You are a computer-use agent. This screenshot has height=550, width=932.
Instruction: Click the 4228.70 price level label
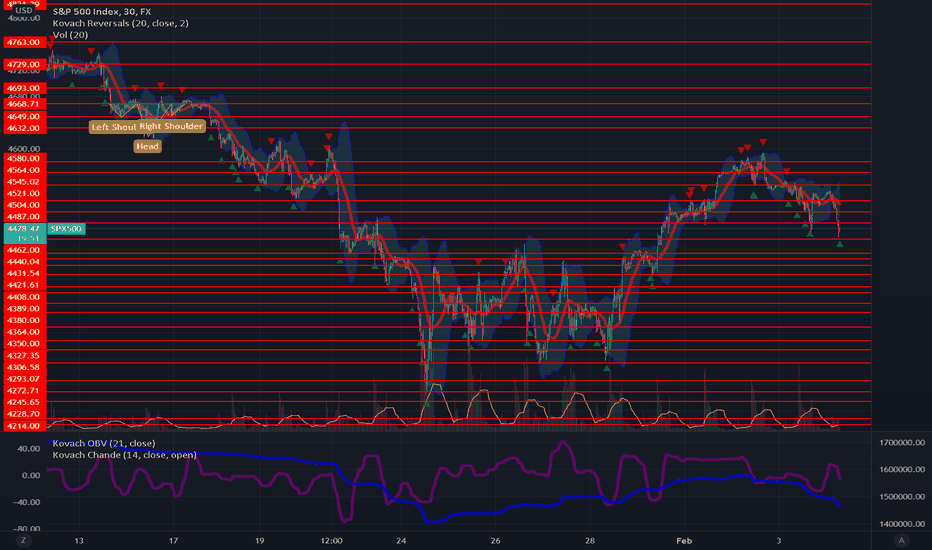pyautogui.click(x=24, y=414)
